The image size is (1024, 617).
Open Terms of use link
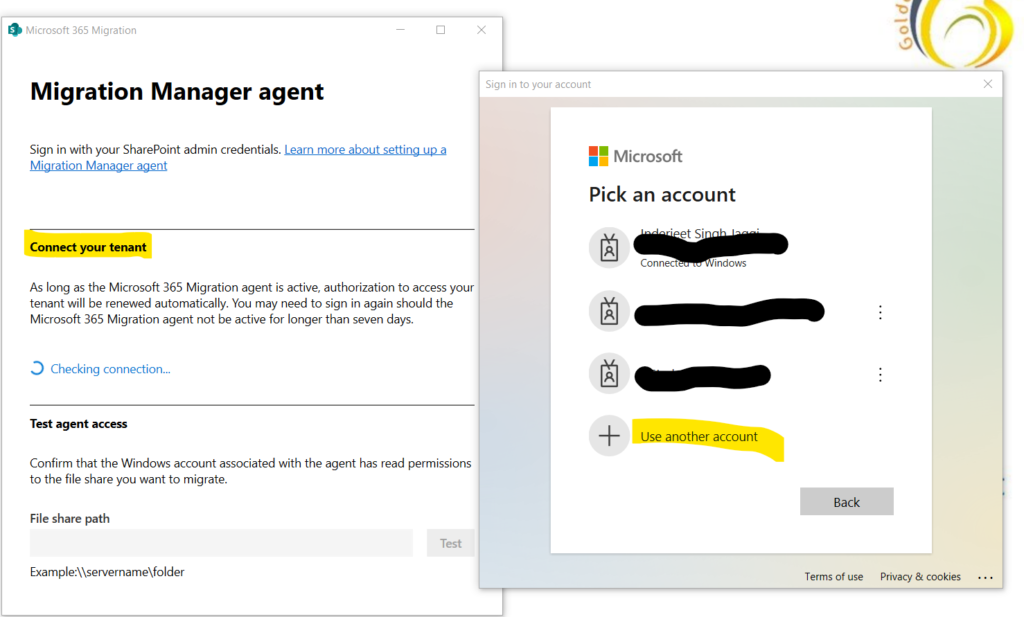tap(833, 577)
